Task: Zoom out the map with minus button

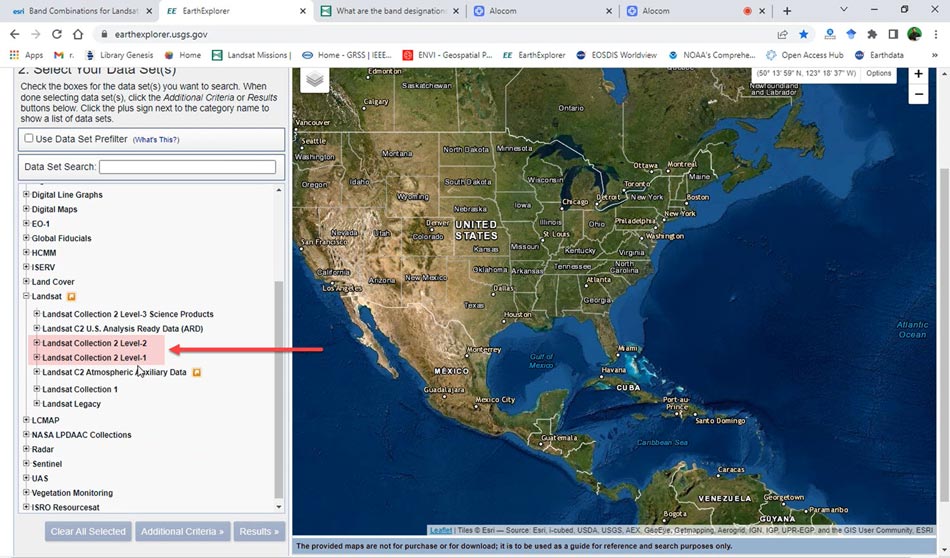Action: pos(918,95)
